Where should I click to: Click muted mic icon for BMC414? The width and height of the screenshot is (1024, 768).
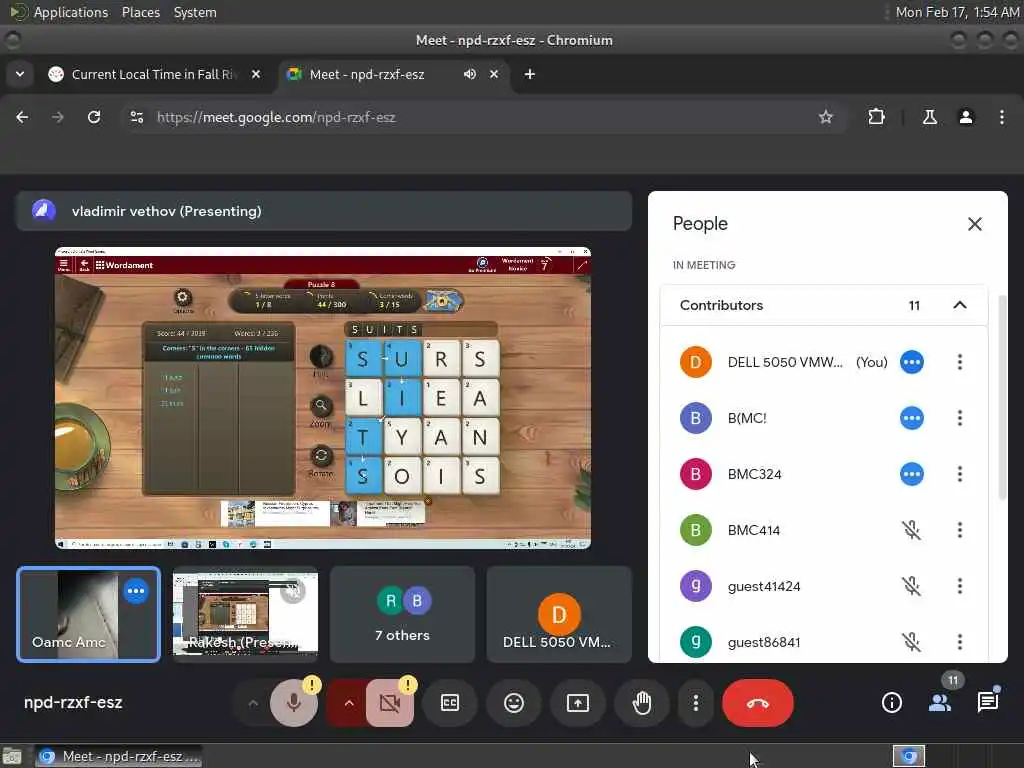click(912, 530)
